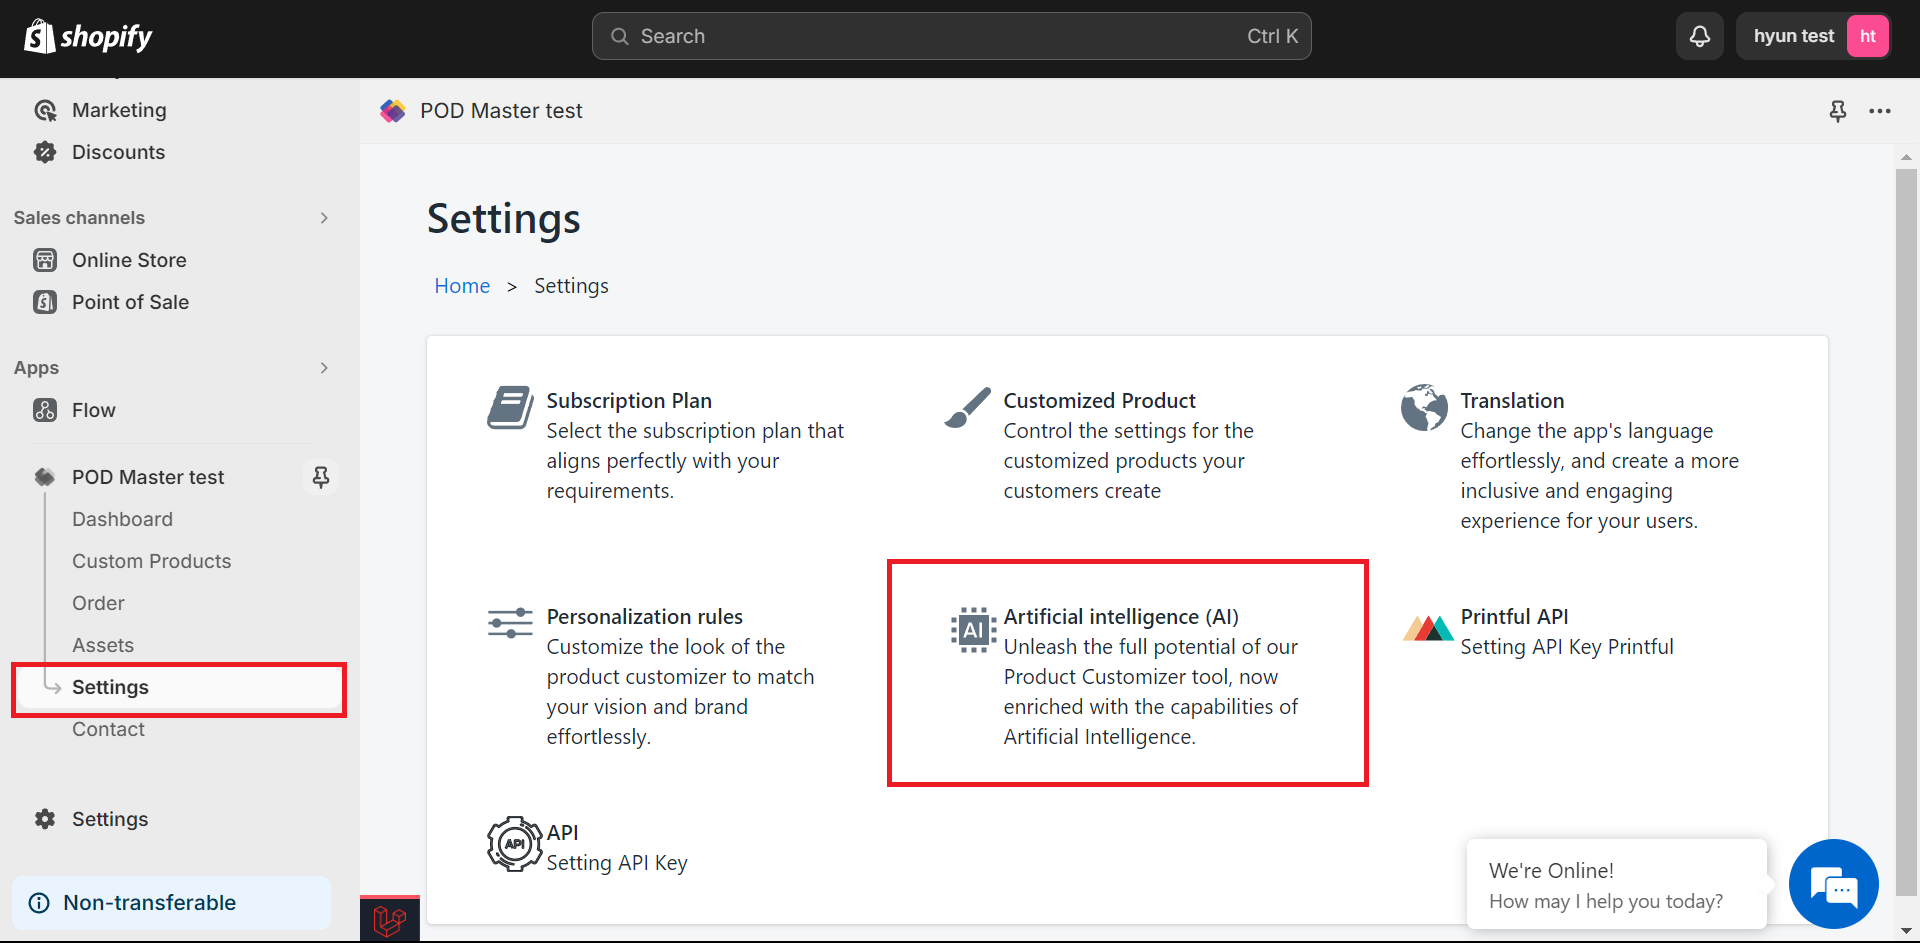This screenshot has width=1920, height=943.
Task: Open the hyun test account menu
Action: (1813, 37)
